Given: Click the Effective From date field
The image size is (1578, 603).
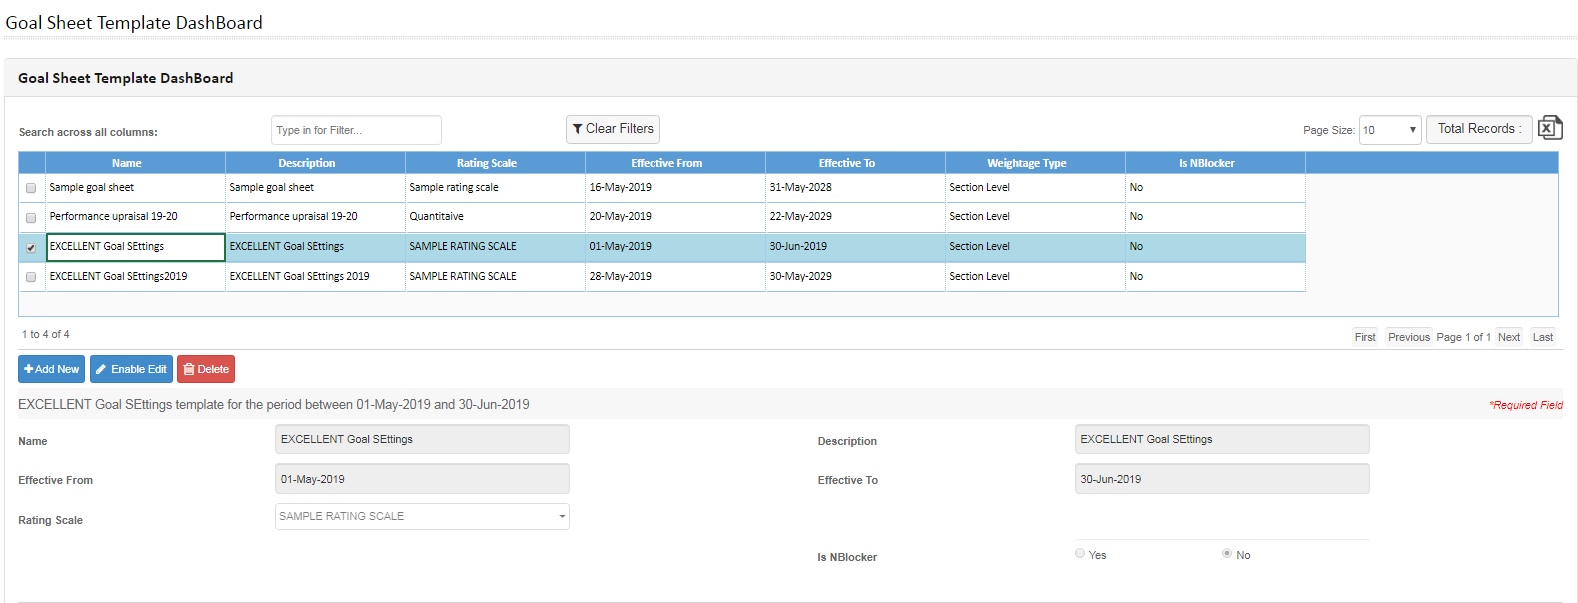Looking at the screenshot, I should (422, 479).
